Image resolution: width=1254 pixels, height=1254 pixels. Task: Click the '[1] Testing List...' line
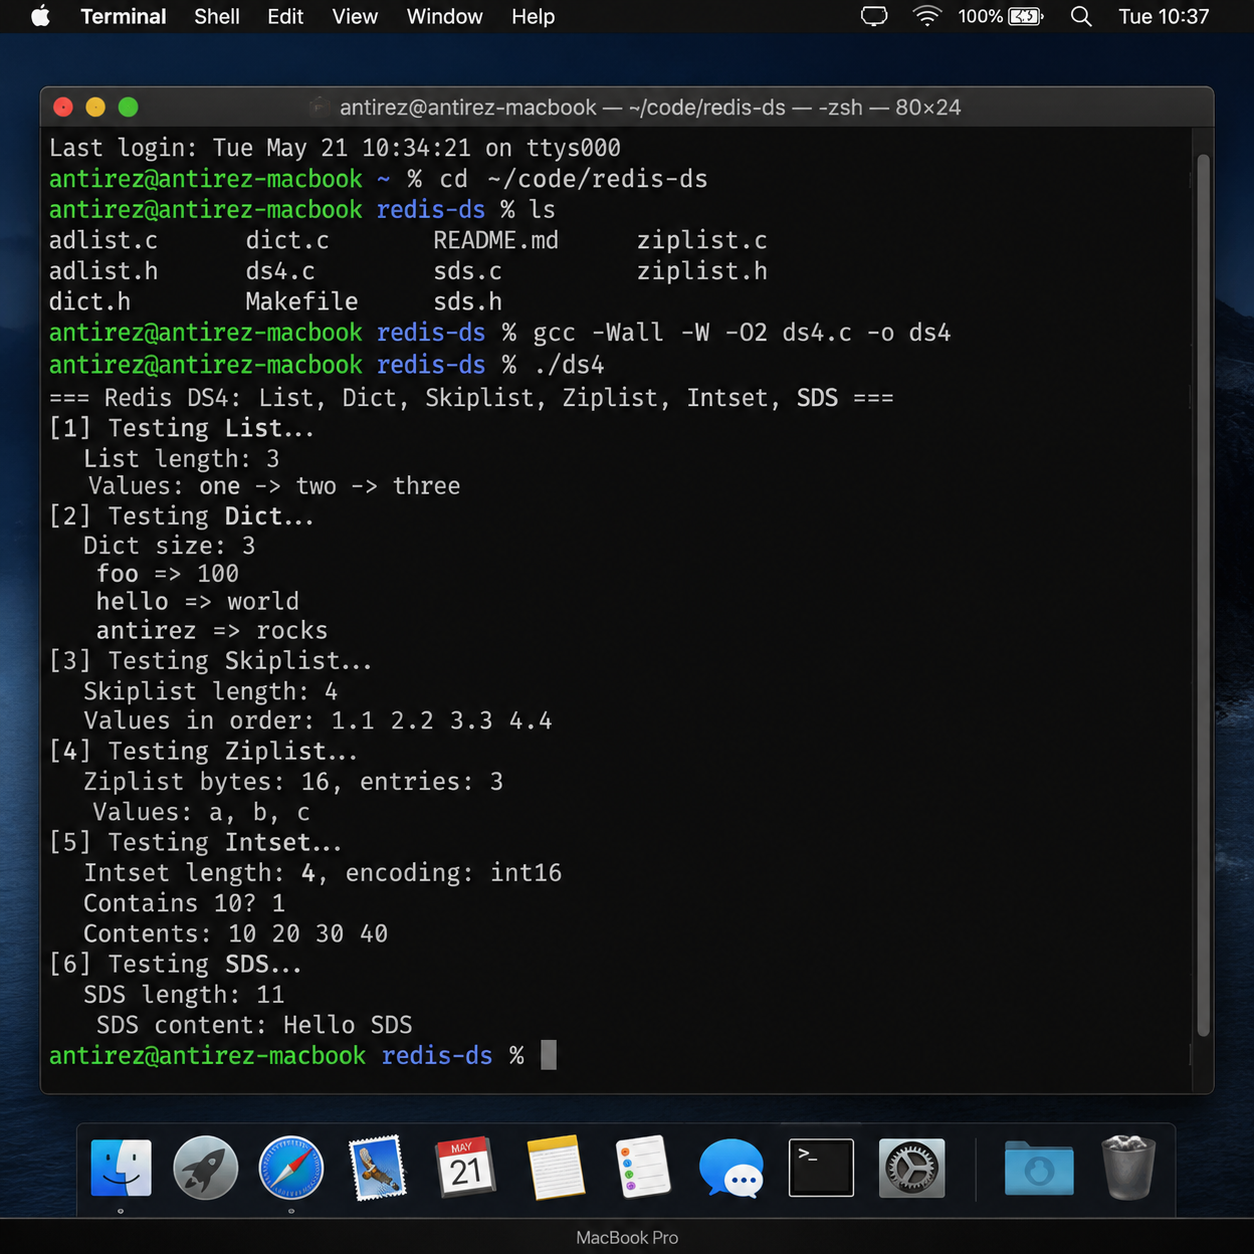[x=181, y=428]
